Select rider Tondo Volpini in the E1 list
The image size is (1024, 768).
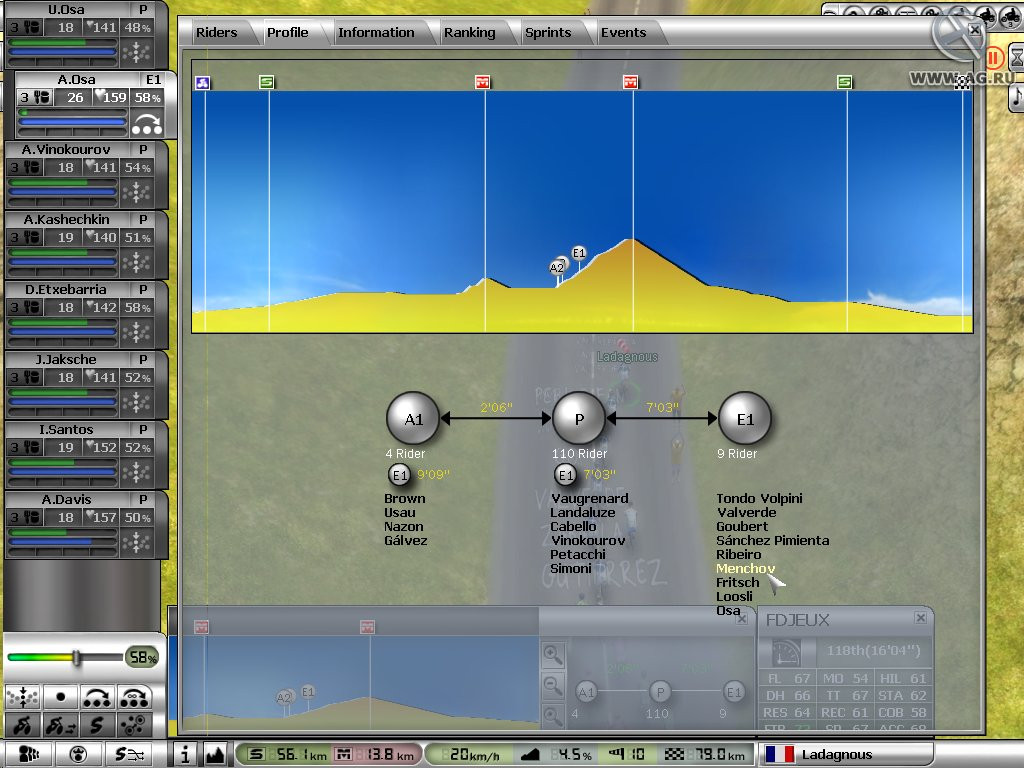(x=760, y=498)
